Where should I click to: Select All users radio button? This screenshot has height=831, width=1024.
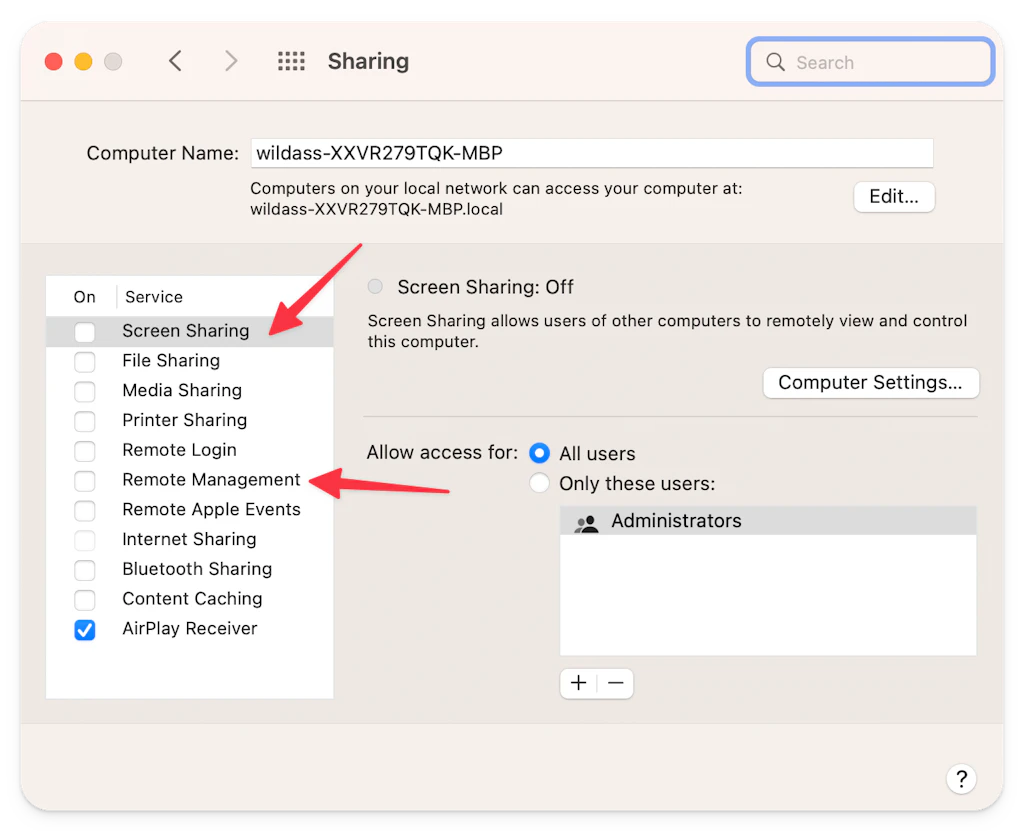(x=539, y=453)
